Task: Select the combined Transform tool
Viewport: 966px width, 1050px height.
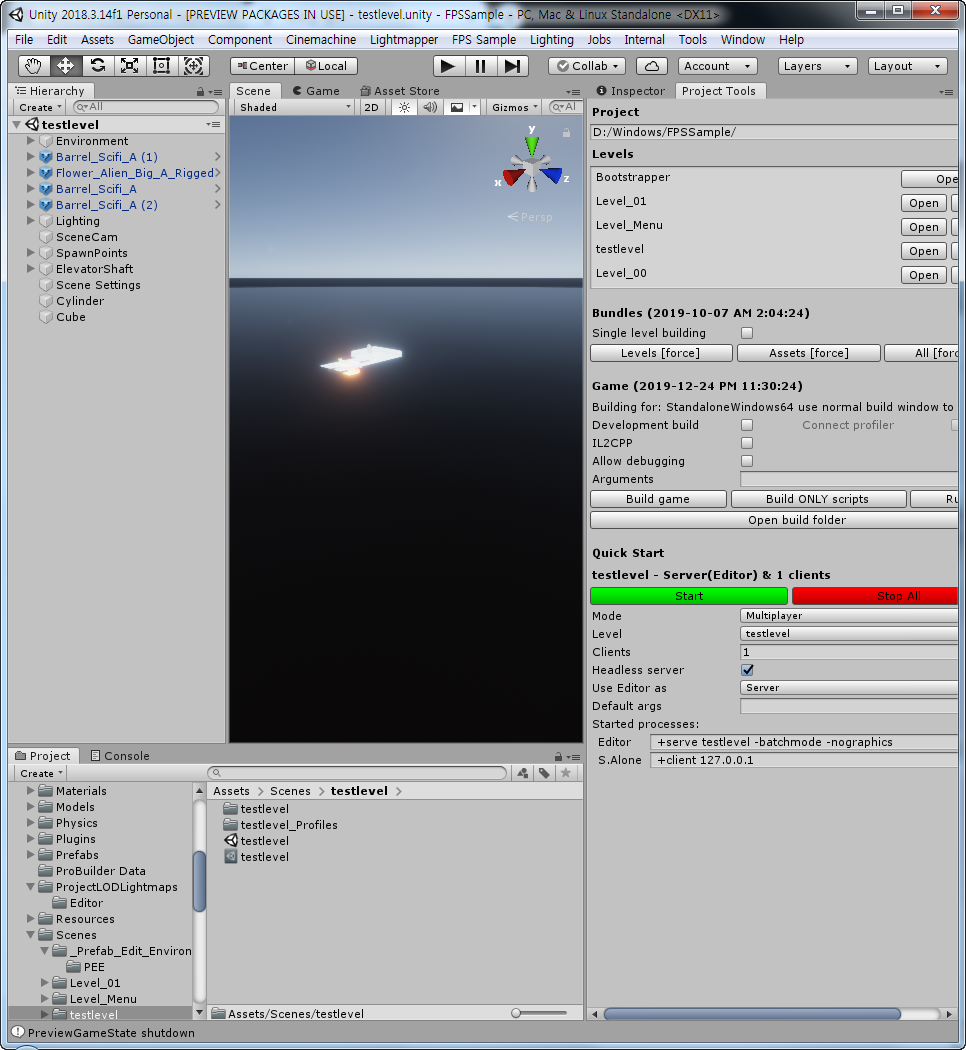Action: click(x=193, y=66)
